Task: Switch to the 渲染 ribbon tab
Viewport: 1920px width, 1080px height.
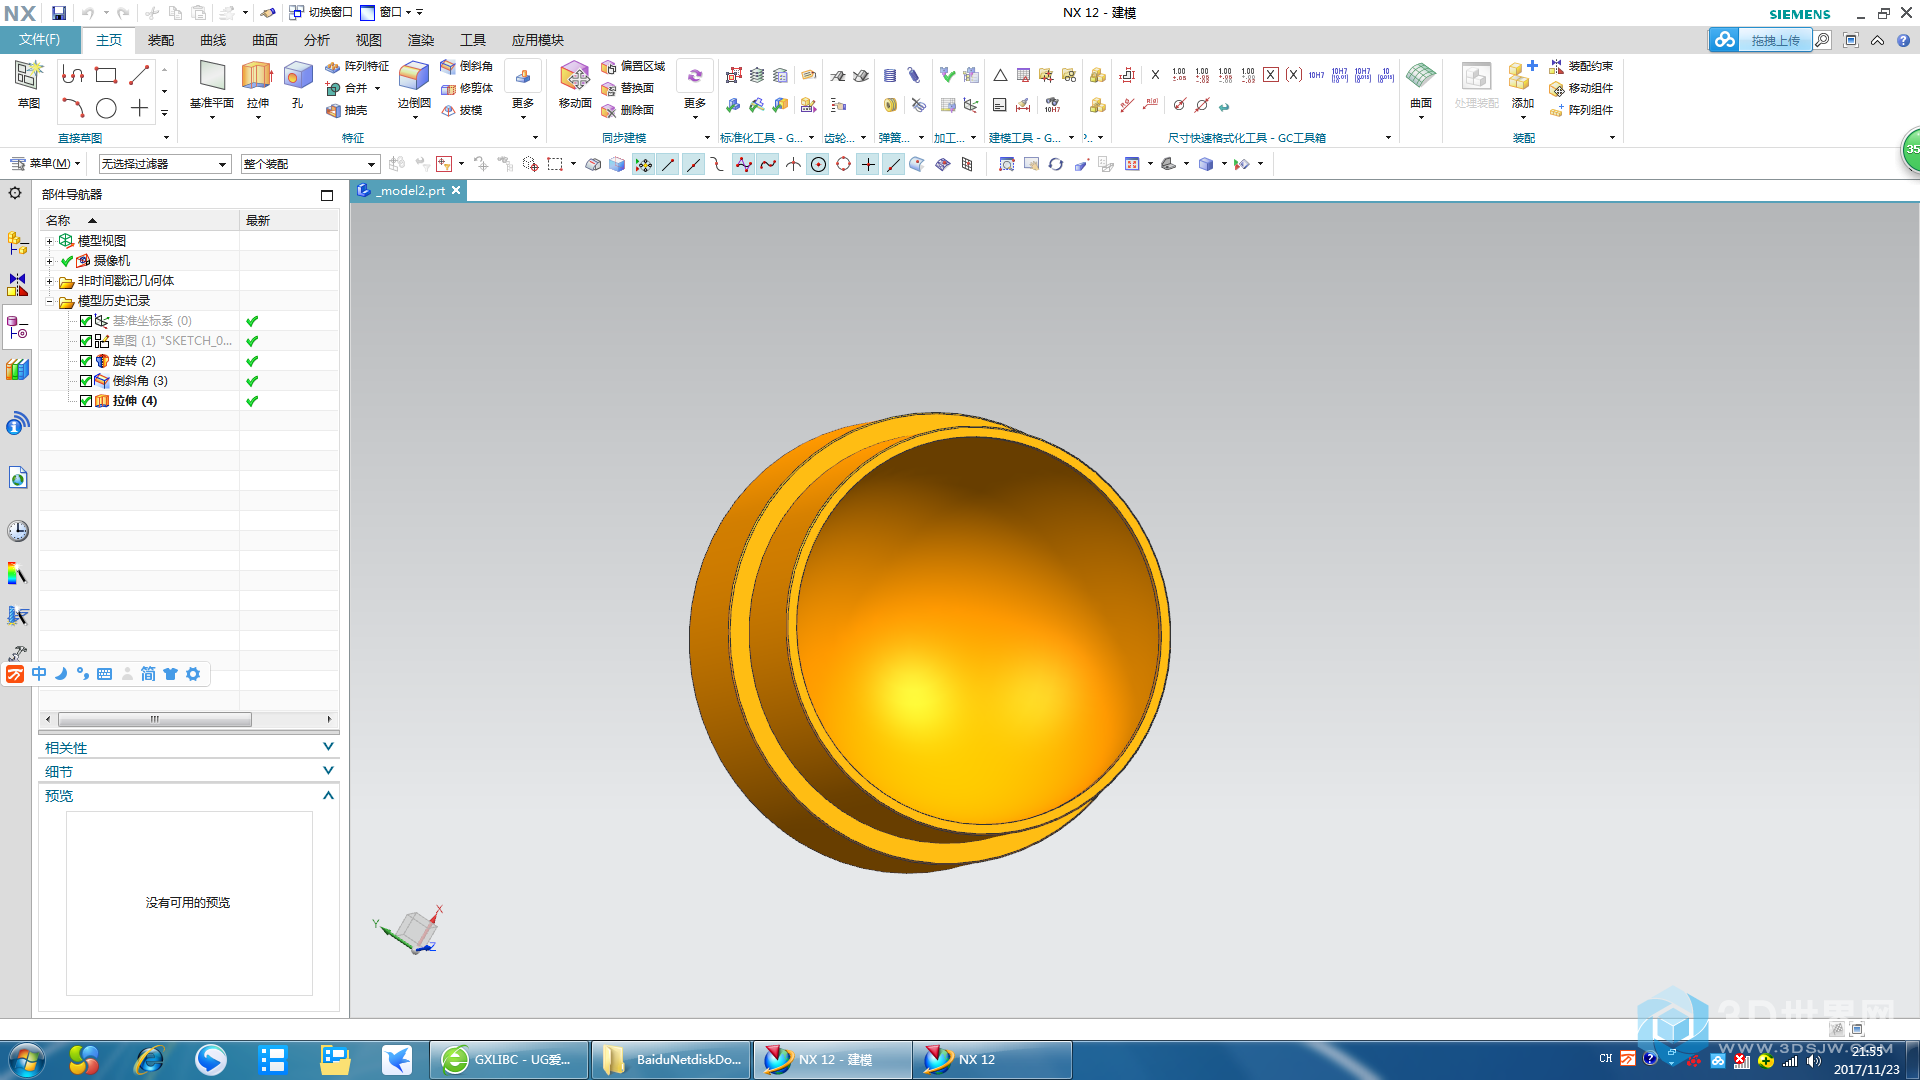Action: [421, 40]
